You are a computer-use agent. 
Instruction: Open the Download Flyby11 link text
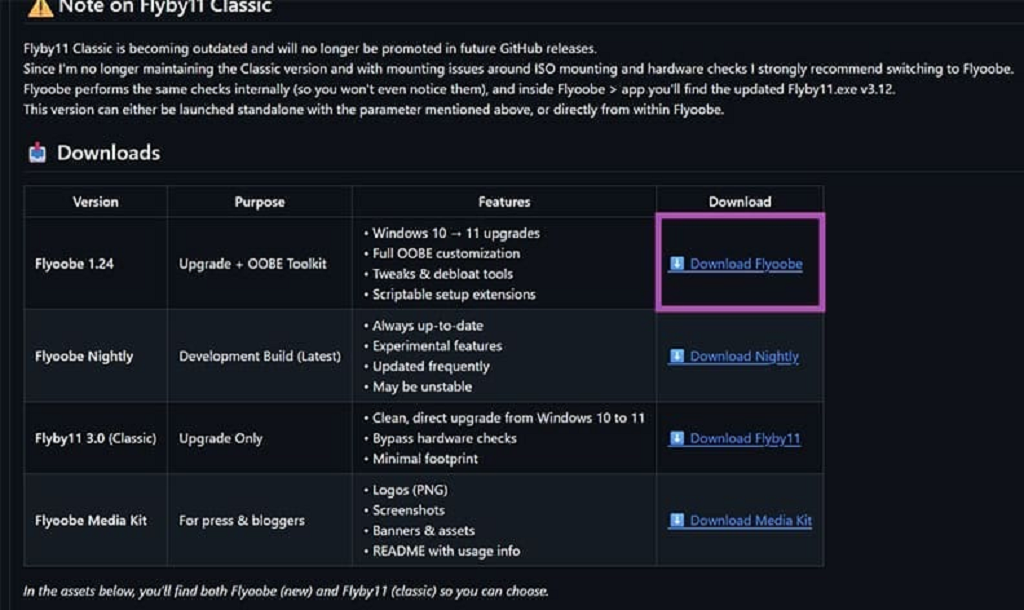click(745, 438)
